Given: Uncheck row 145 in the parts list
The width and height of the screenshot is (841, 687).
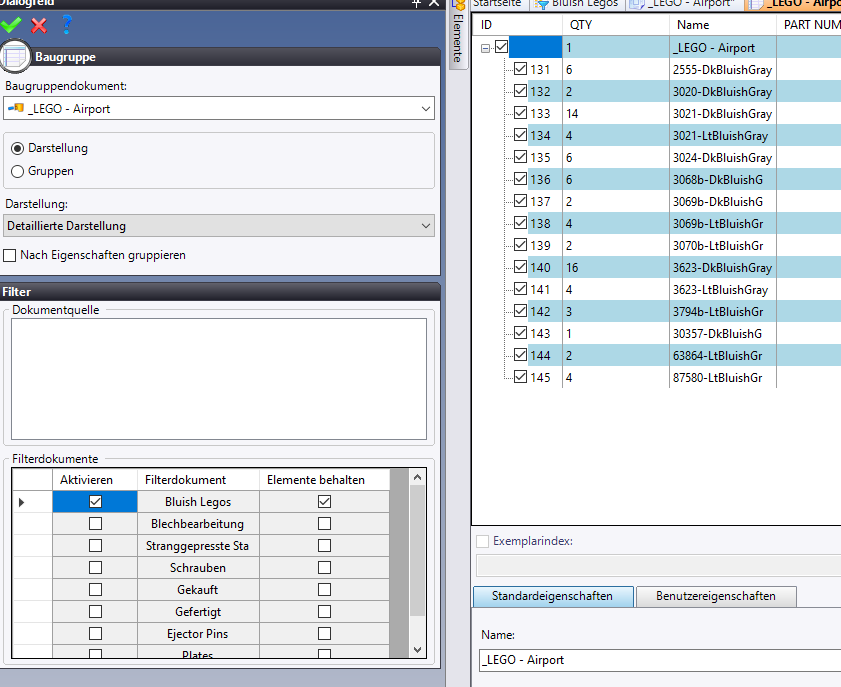Looking at the screenshot, I should [520, 376].
